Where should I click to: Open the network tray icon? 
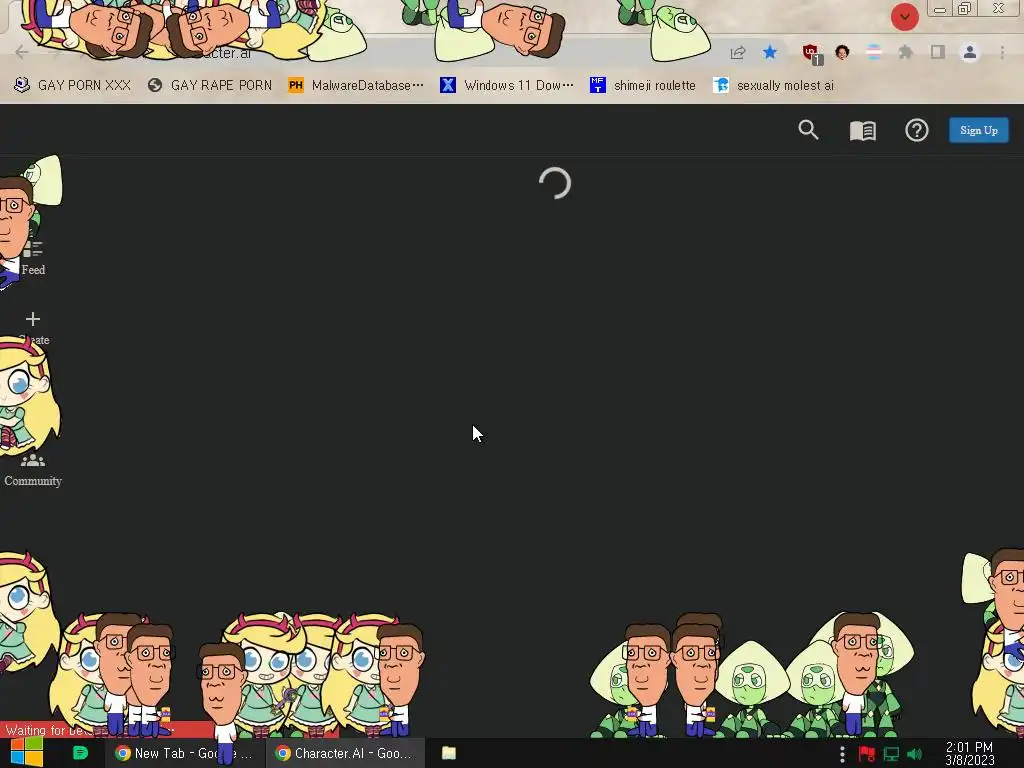[891, 754]
